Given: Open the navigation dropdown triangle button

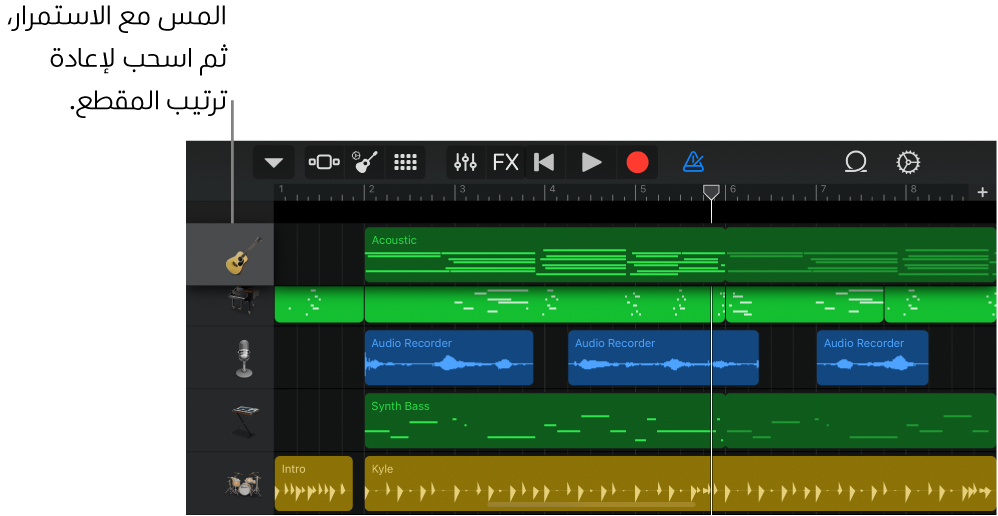Looking at the screenshot, I should point(274,163).
